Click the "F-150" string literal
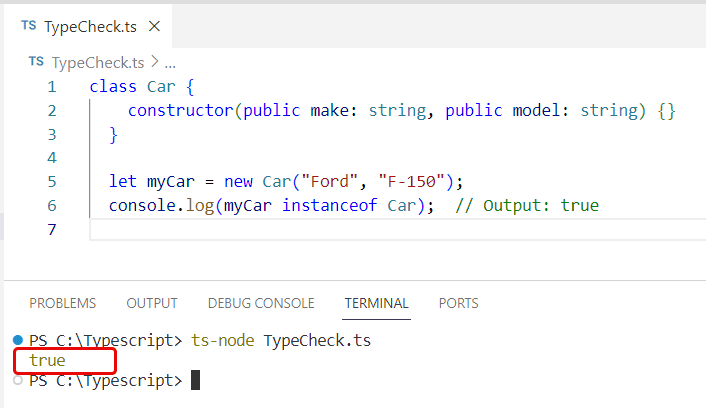Image resolution: width=706 pixels, height=408 pixels. (412, 181)
